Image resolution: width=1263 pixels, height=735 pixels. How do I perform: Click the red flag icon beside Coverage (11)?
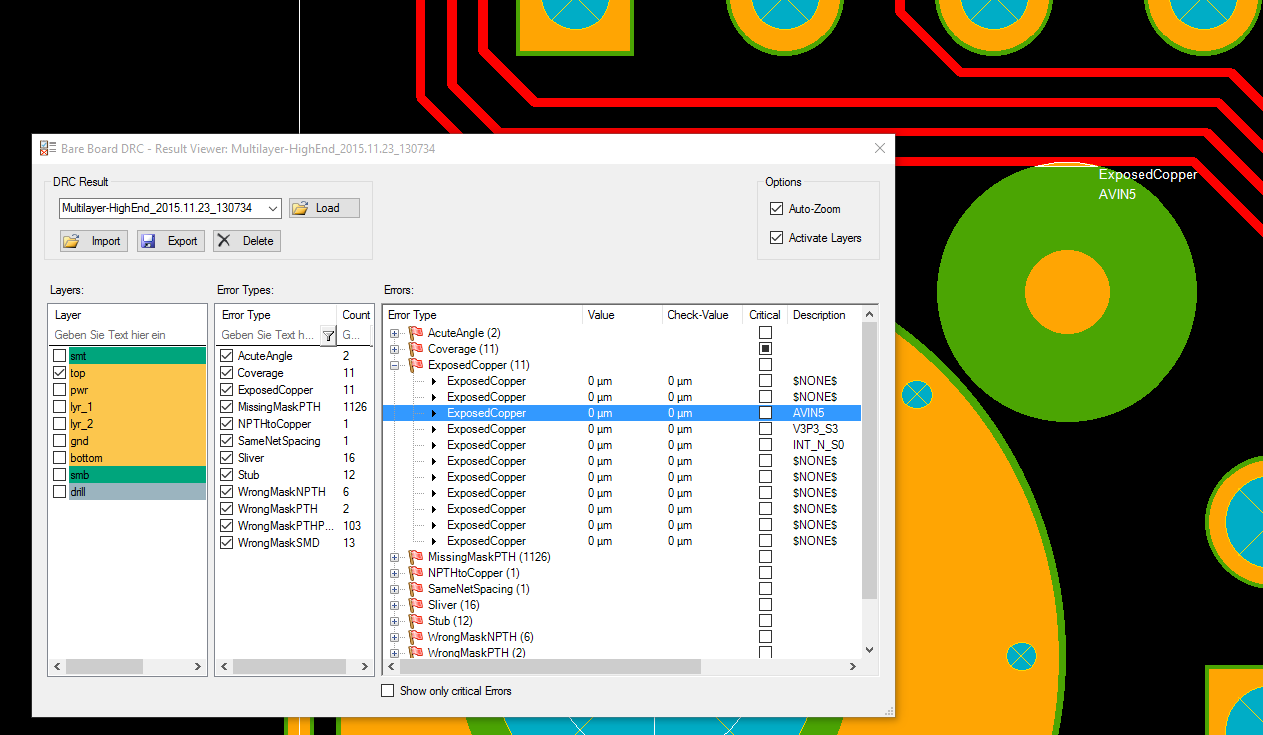(x=416, y=349)
